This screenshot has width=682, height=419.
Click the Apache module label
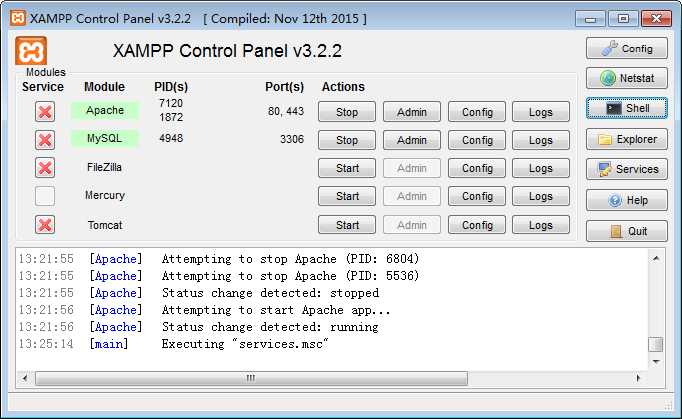105,110
